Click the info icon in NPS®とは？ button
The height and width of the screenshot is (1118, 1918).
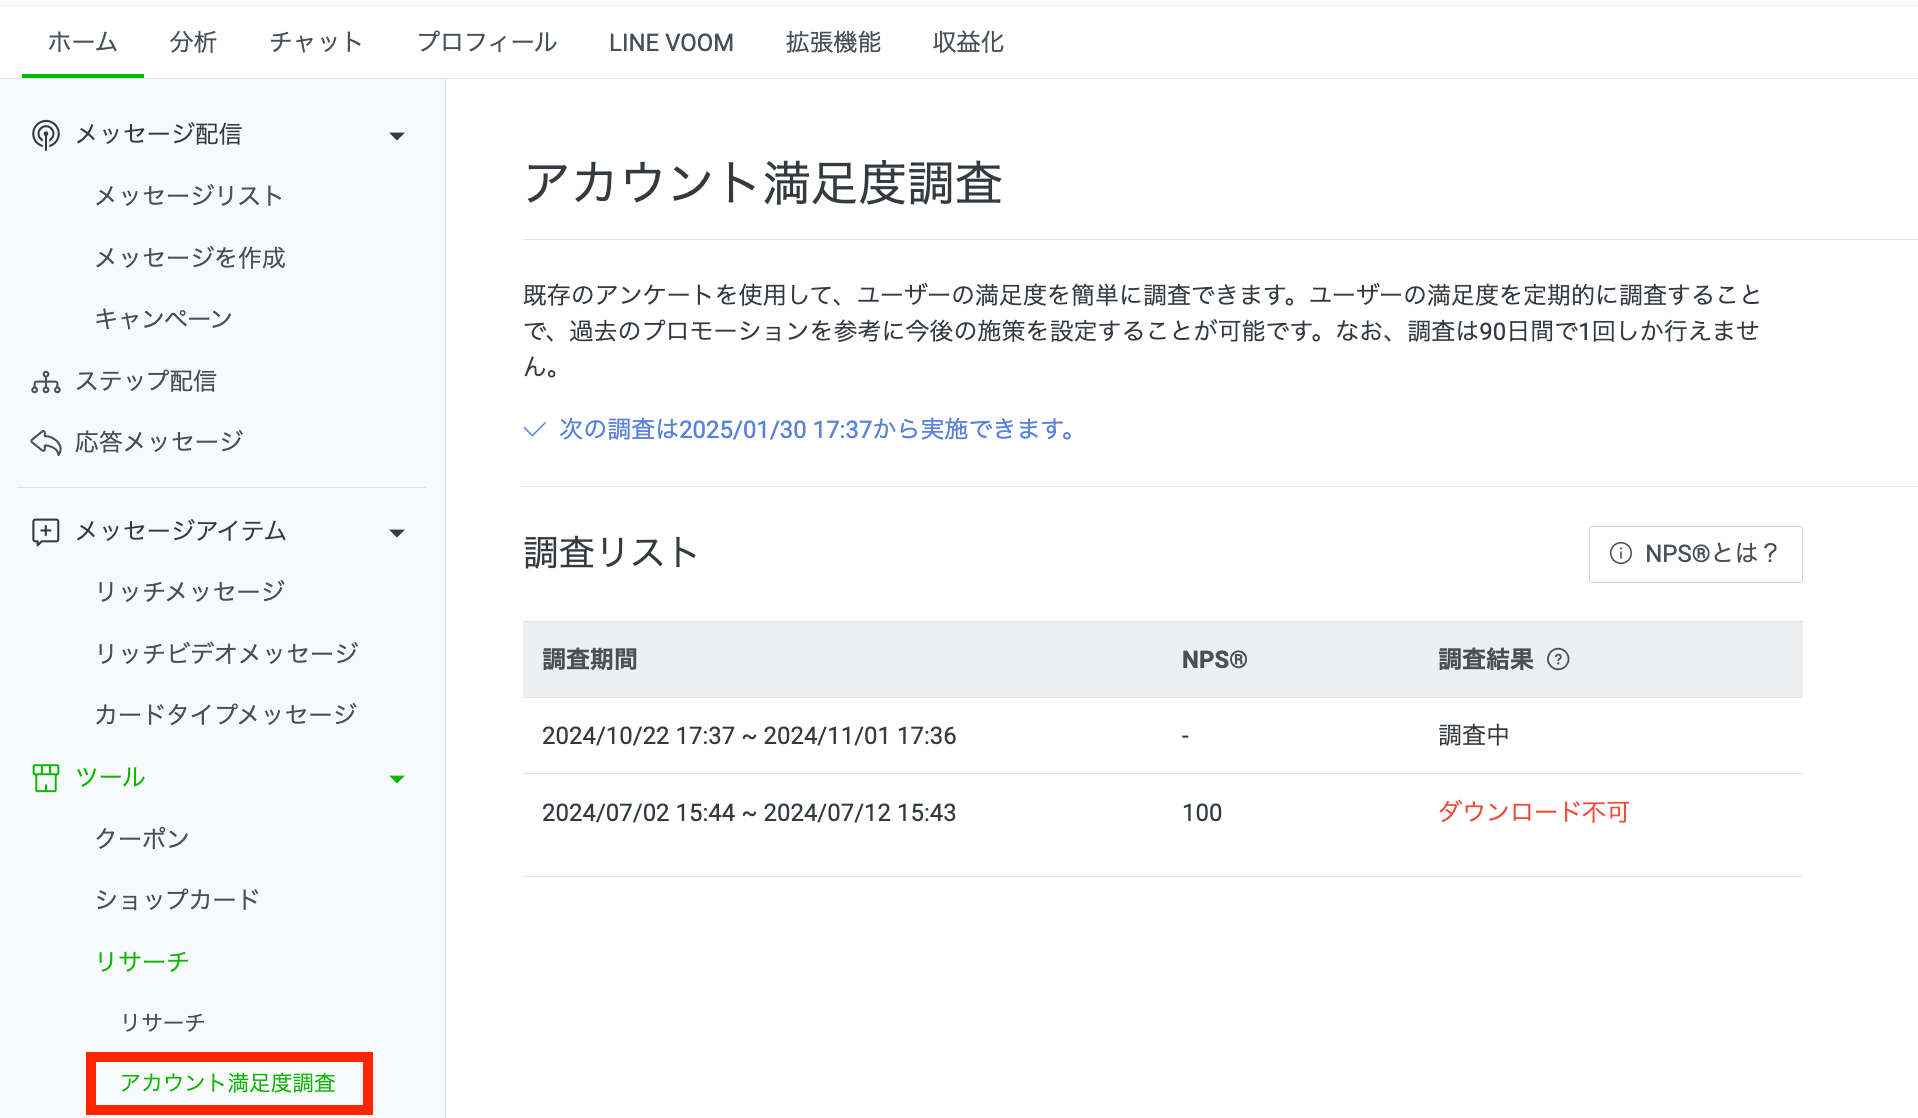coord(1620,554)
